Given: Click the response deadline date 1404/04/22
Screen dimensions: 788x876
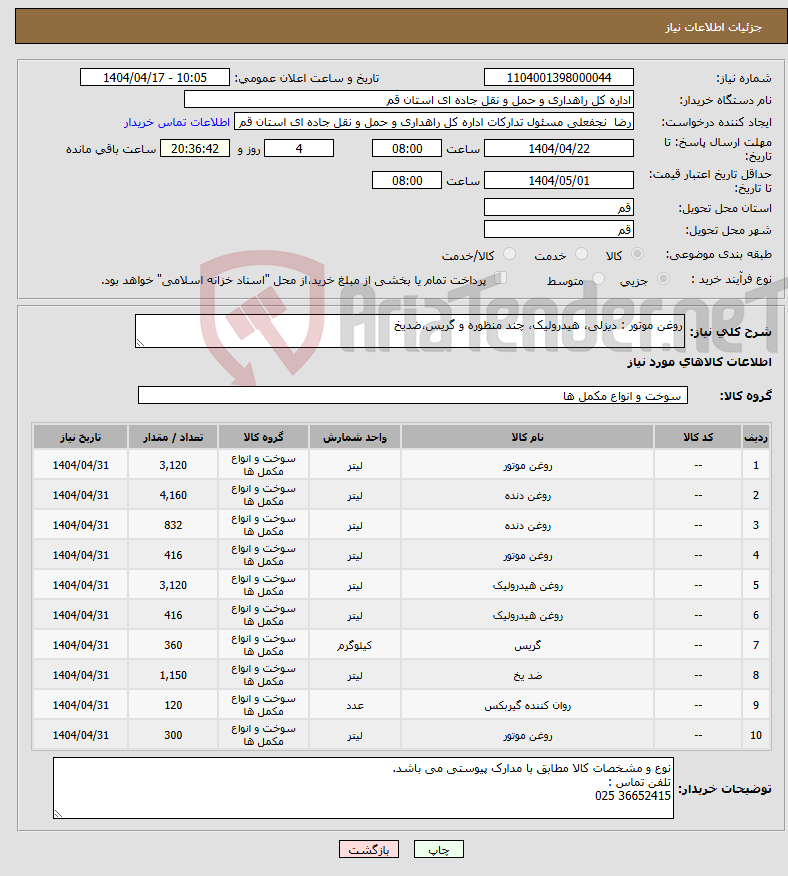Looking at the screenshot, I should click(x=559, y=149).
